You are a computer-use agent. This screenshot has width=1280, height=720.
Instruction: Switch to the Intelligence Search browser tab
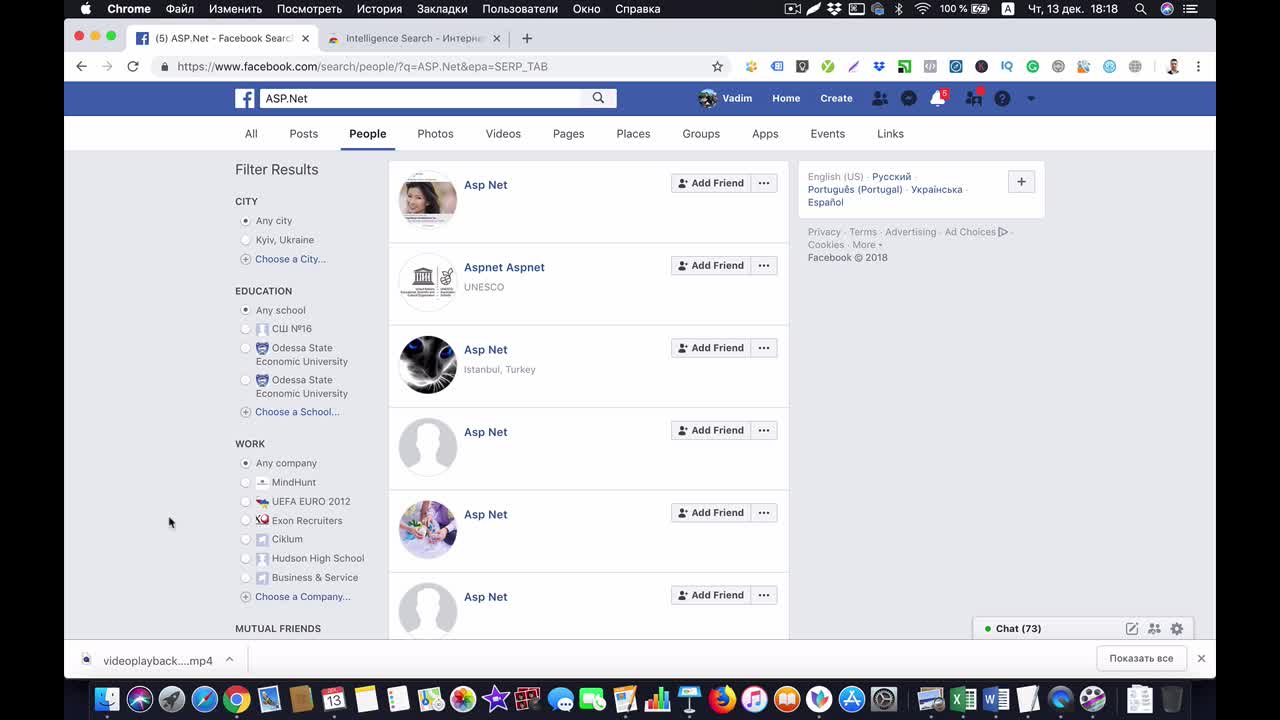pos(414,38)
